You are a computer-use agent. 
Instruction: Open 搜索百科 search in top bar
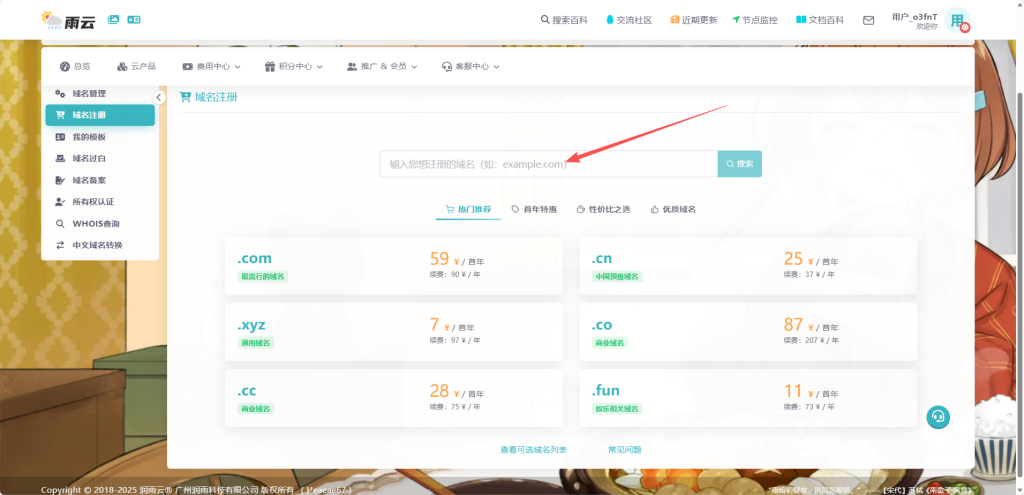click(564, 20)
